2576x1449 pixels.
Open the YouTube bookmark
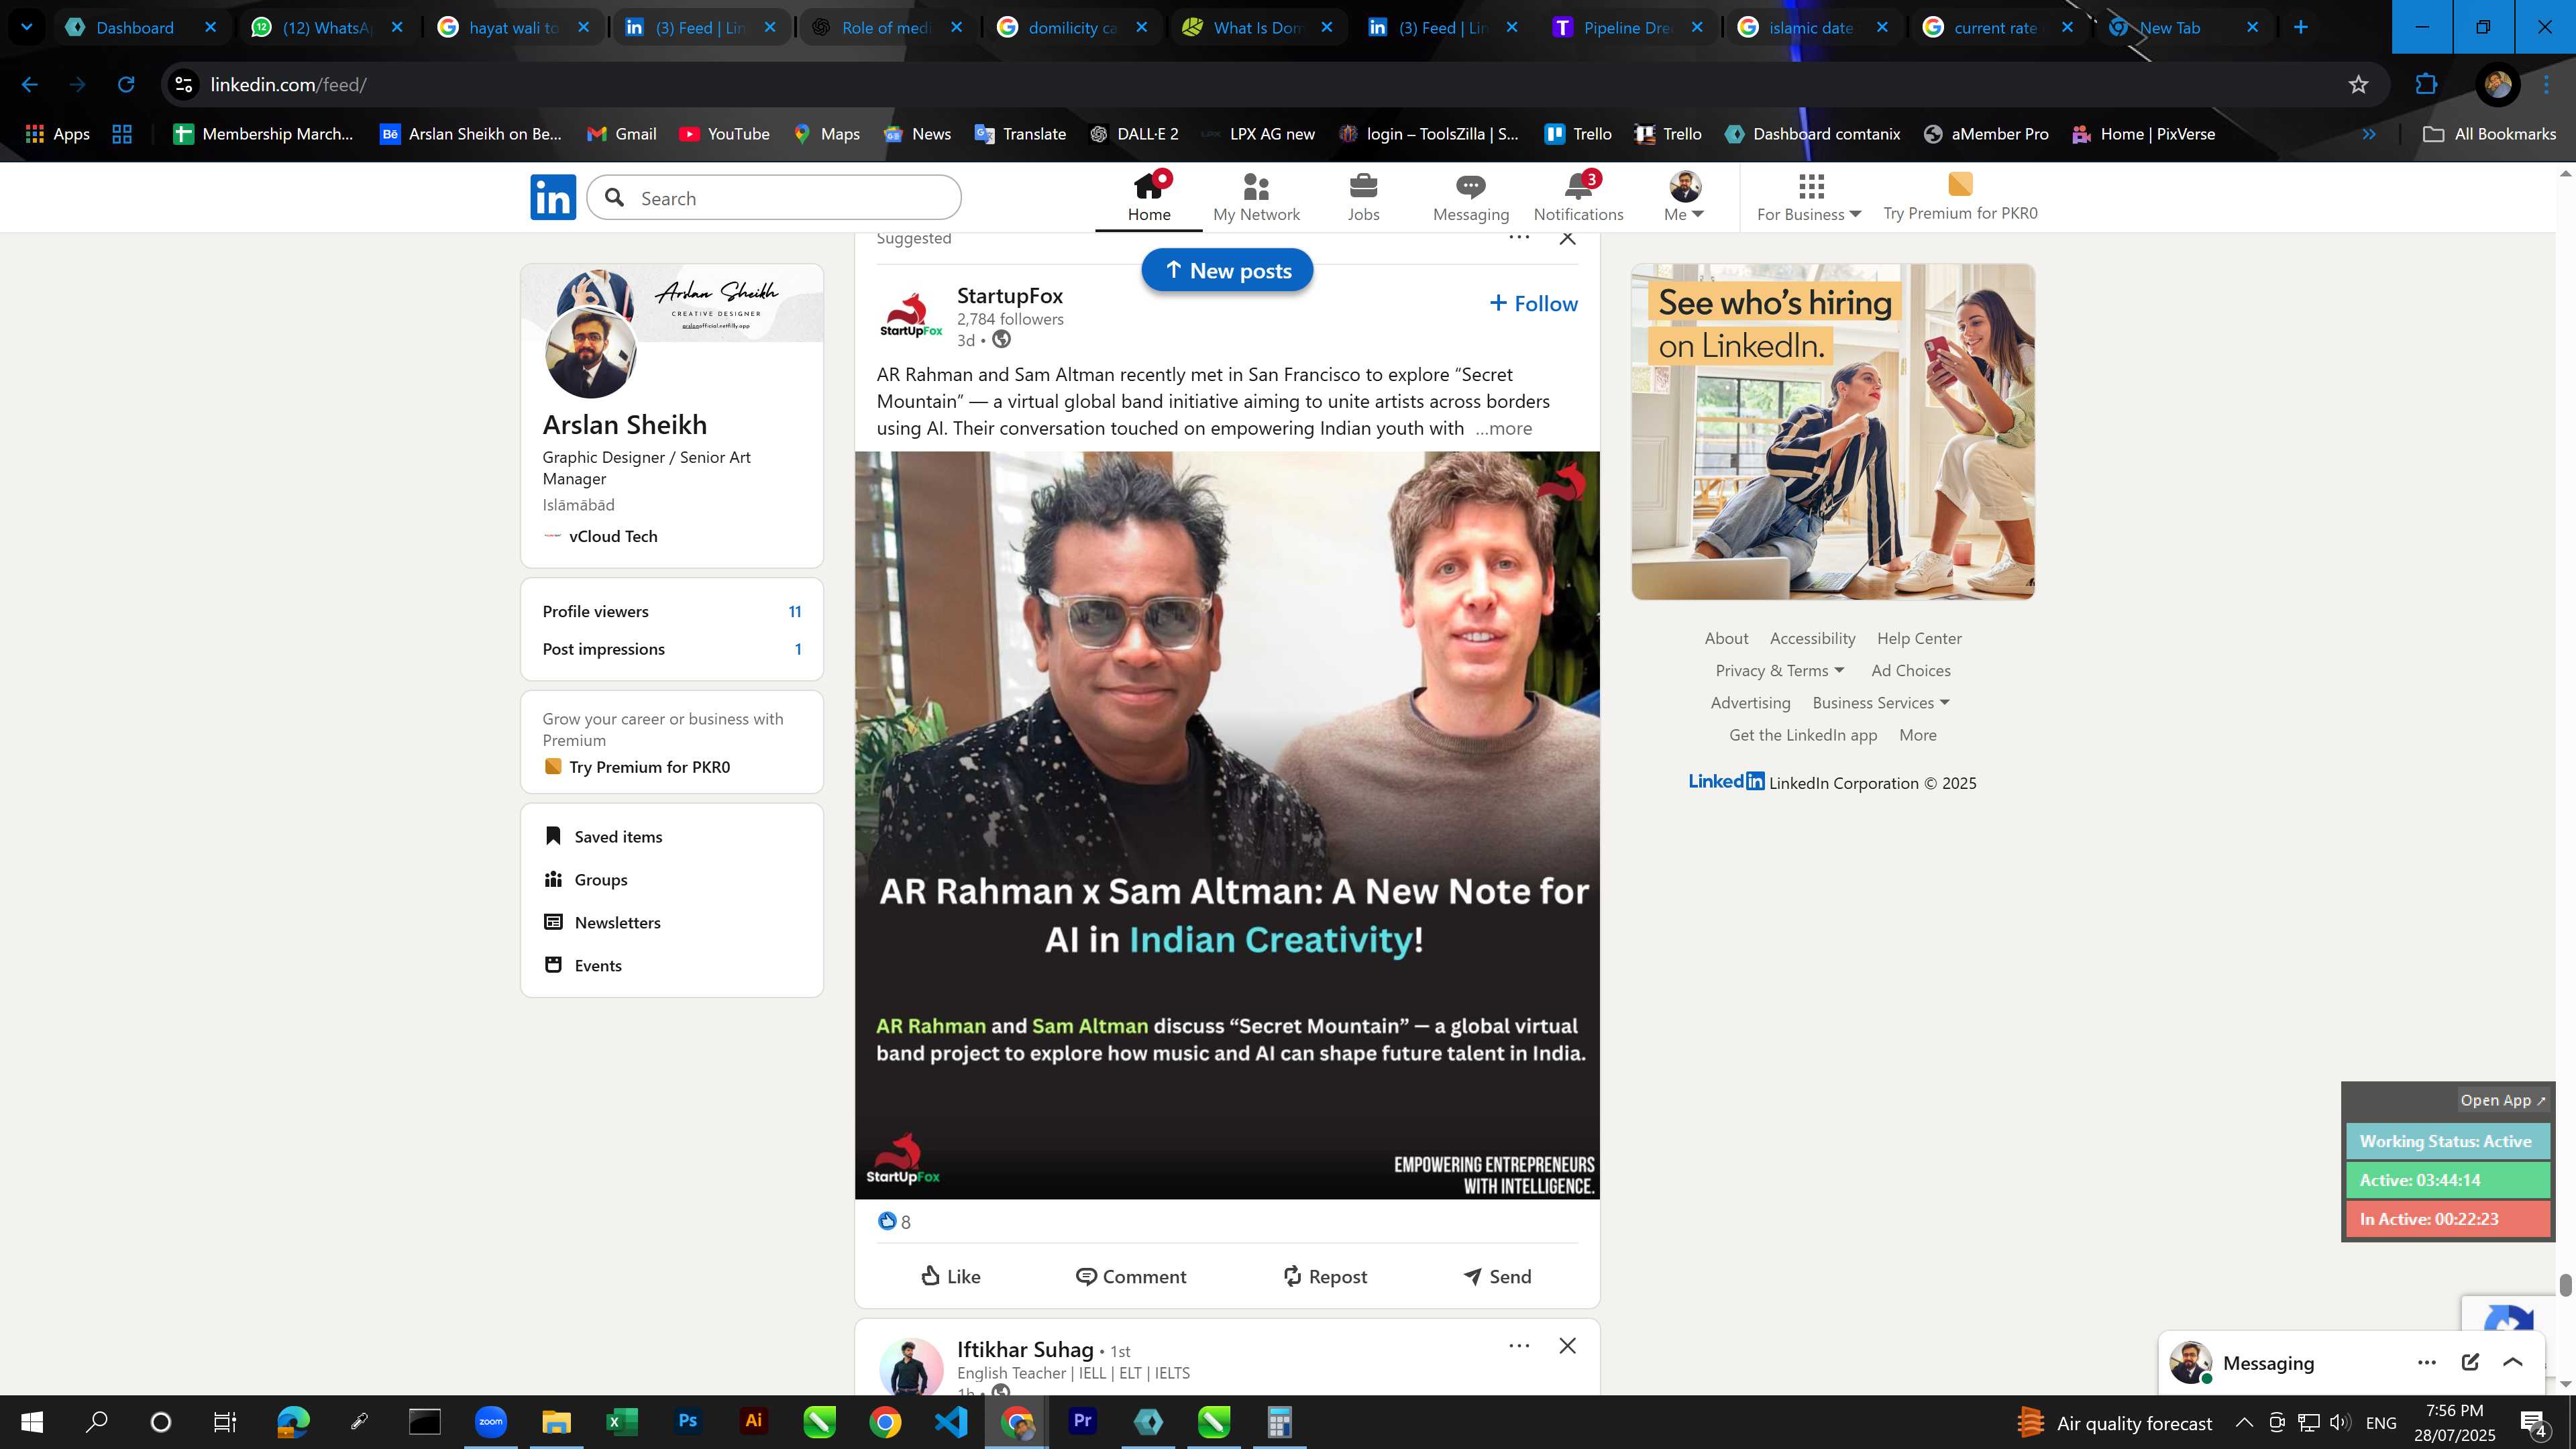(x=724, y=134)
